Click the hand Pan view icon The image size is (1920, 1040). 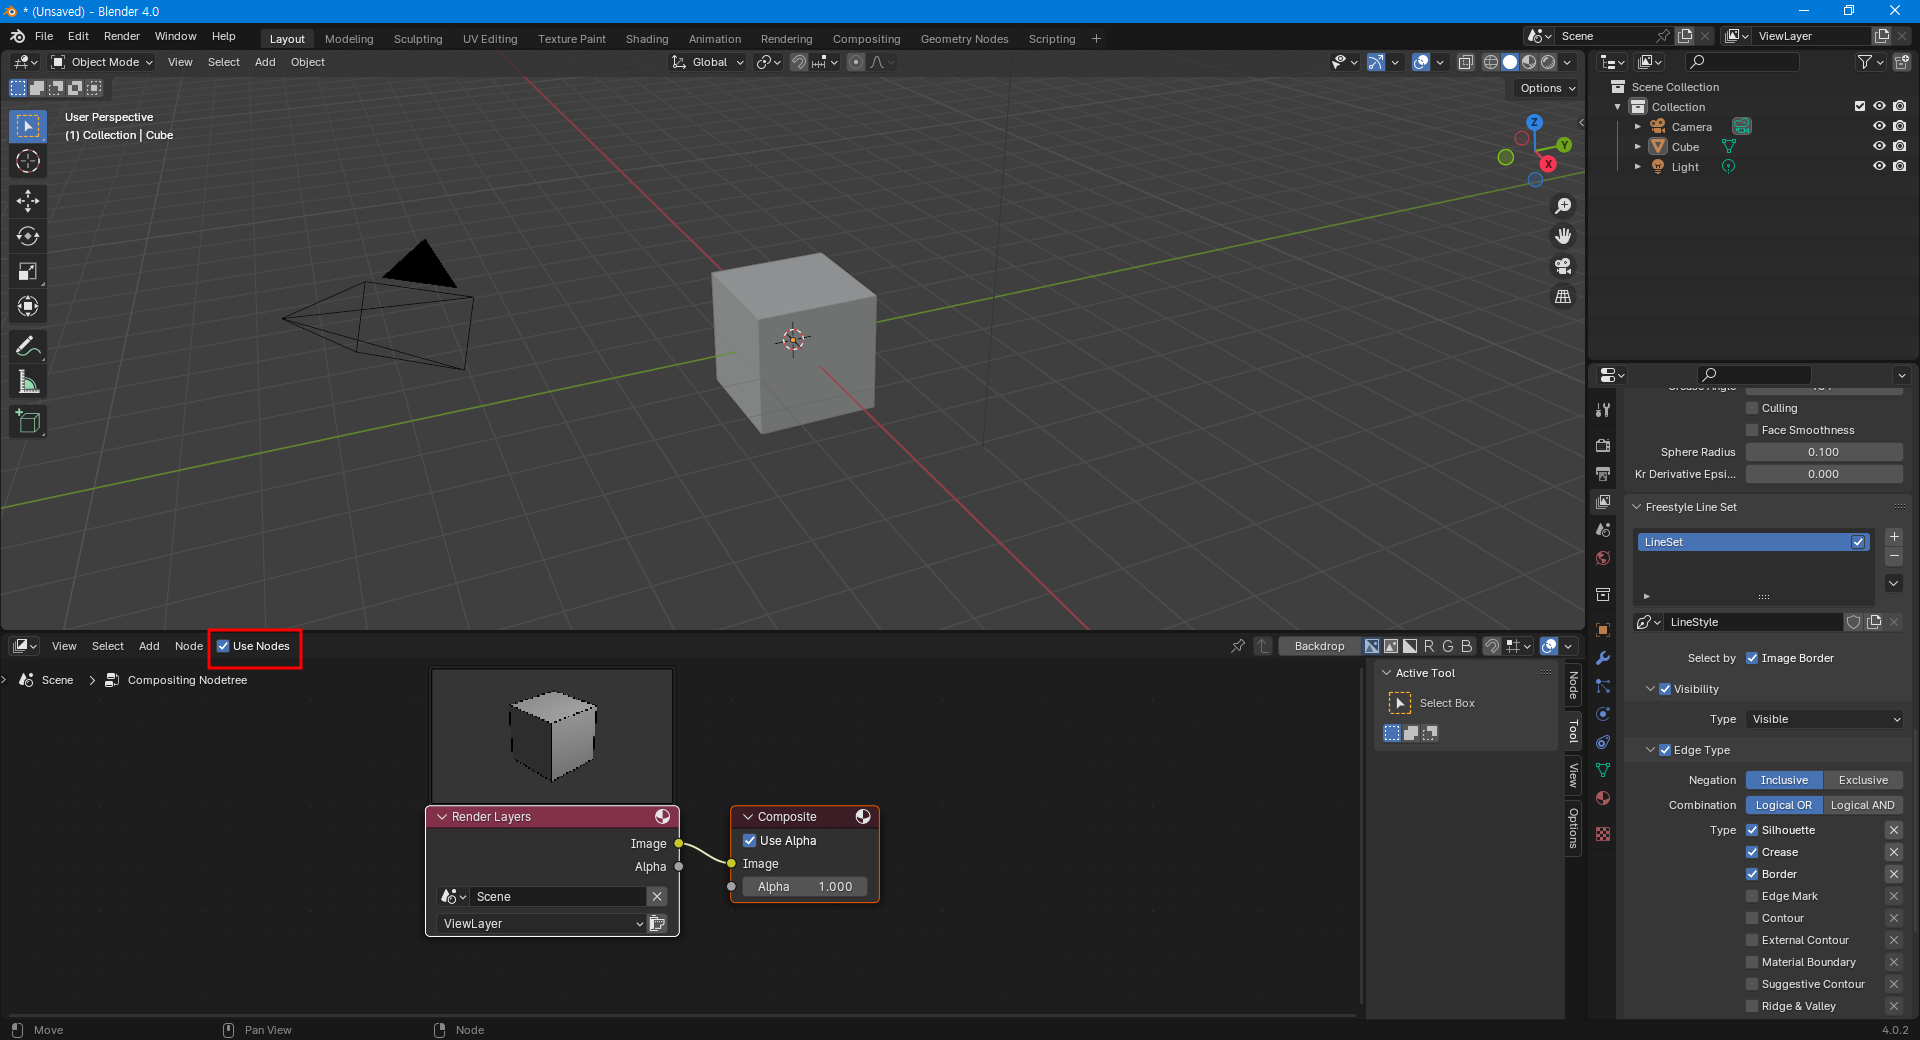point(1563,236)
